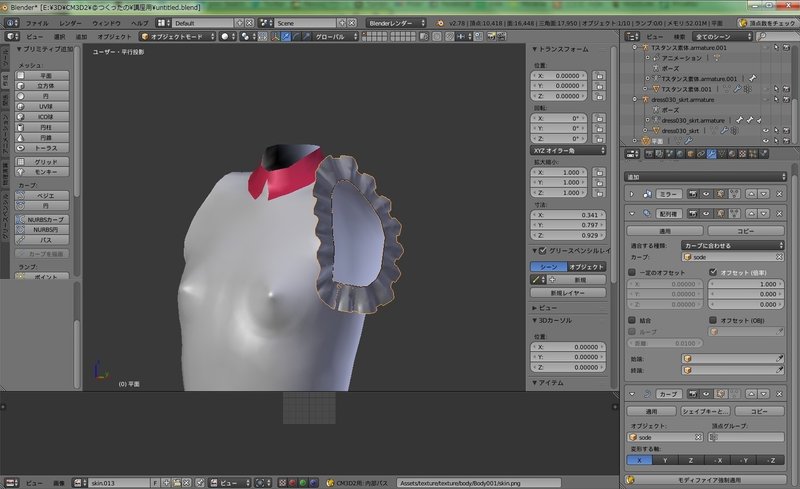Add a 円柱 cylinder primitive

(x=42, y=127)
